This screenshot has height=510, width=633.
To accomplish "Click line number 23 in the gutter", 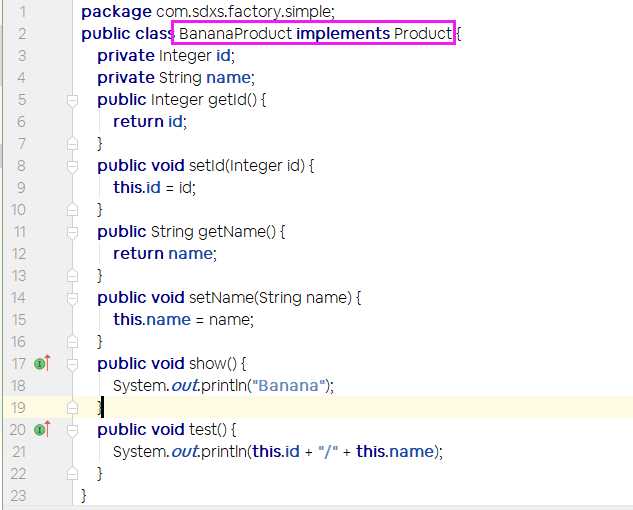I will pyautogui.click(x=18, y=495).
